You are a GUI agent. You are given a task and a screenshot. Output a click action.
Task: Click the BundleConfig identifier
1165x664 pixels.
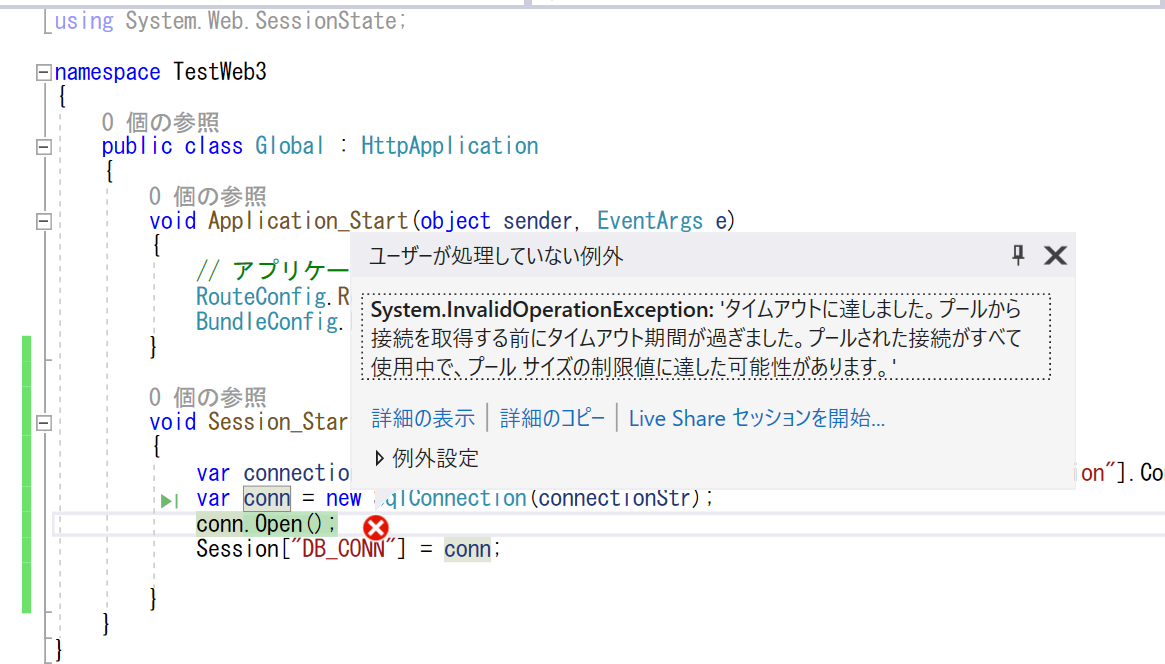pyautogui.click(x=267, y=322)
